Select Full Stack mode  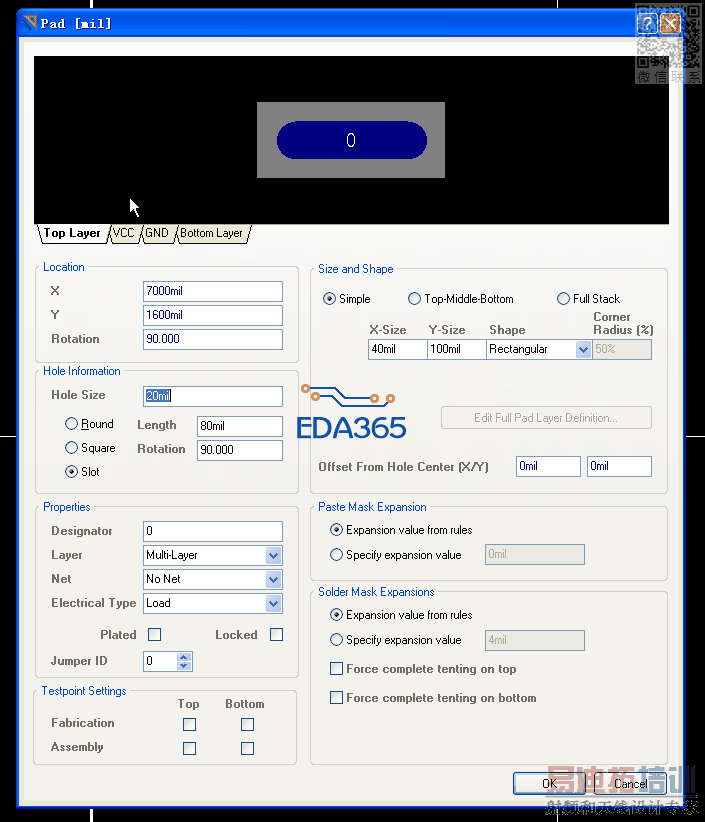tap(563, 299)
